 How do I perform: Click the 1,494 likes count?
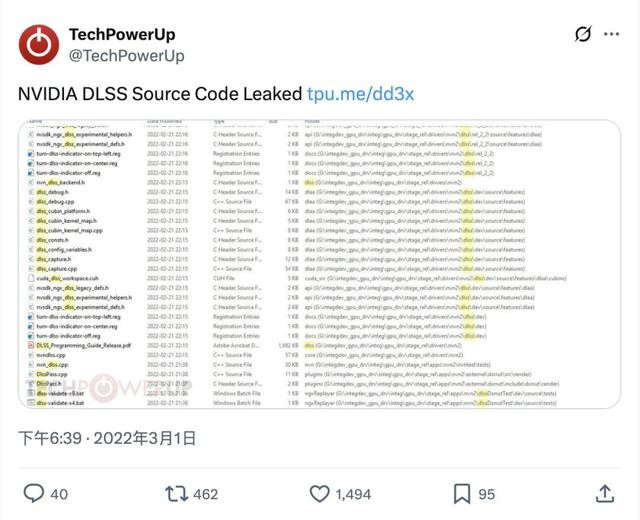click(353, 494)
